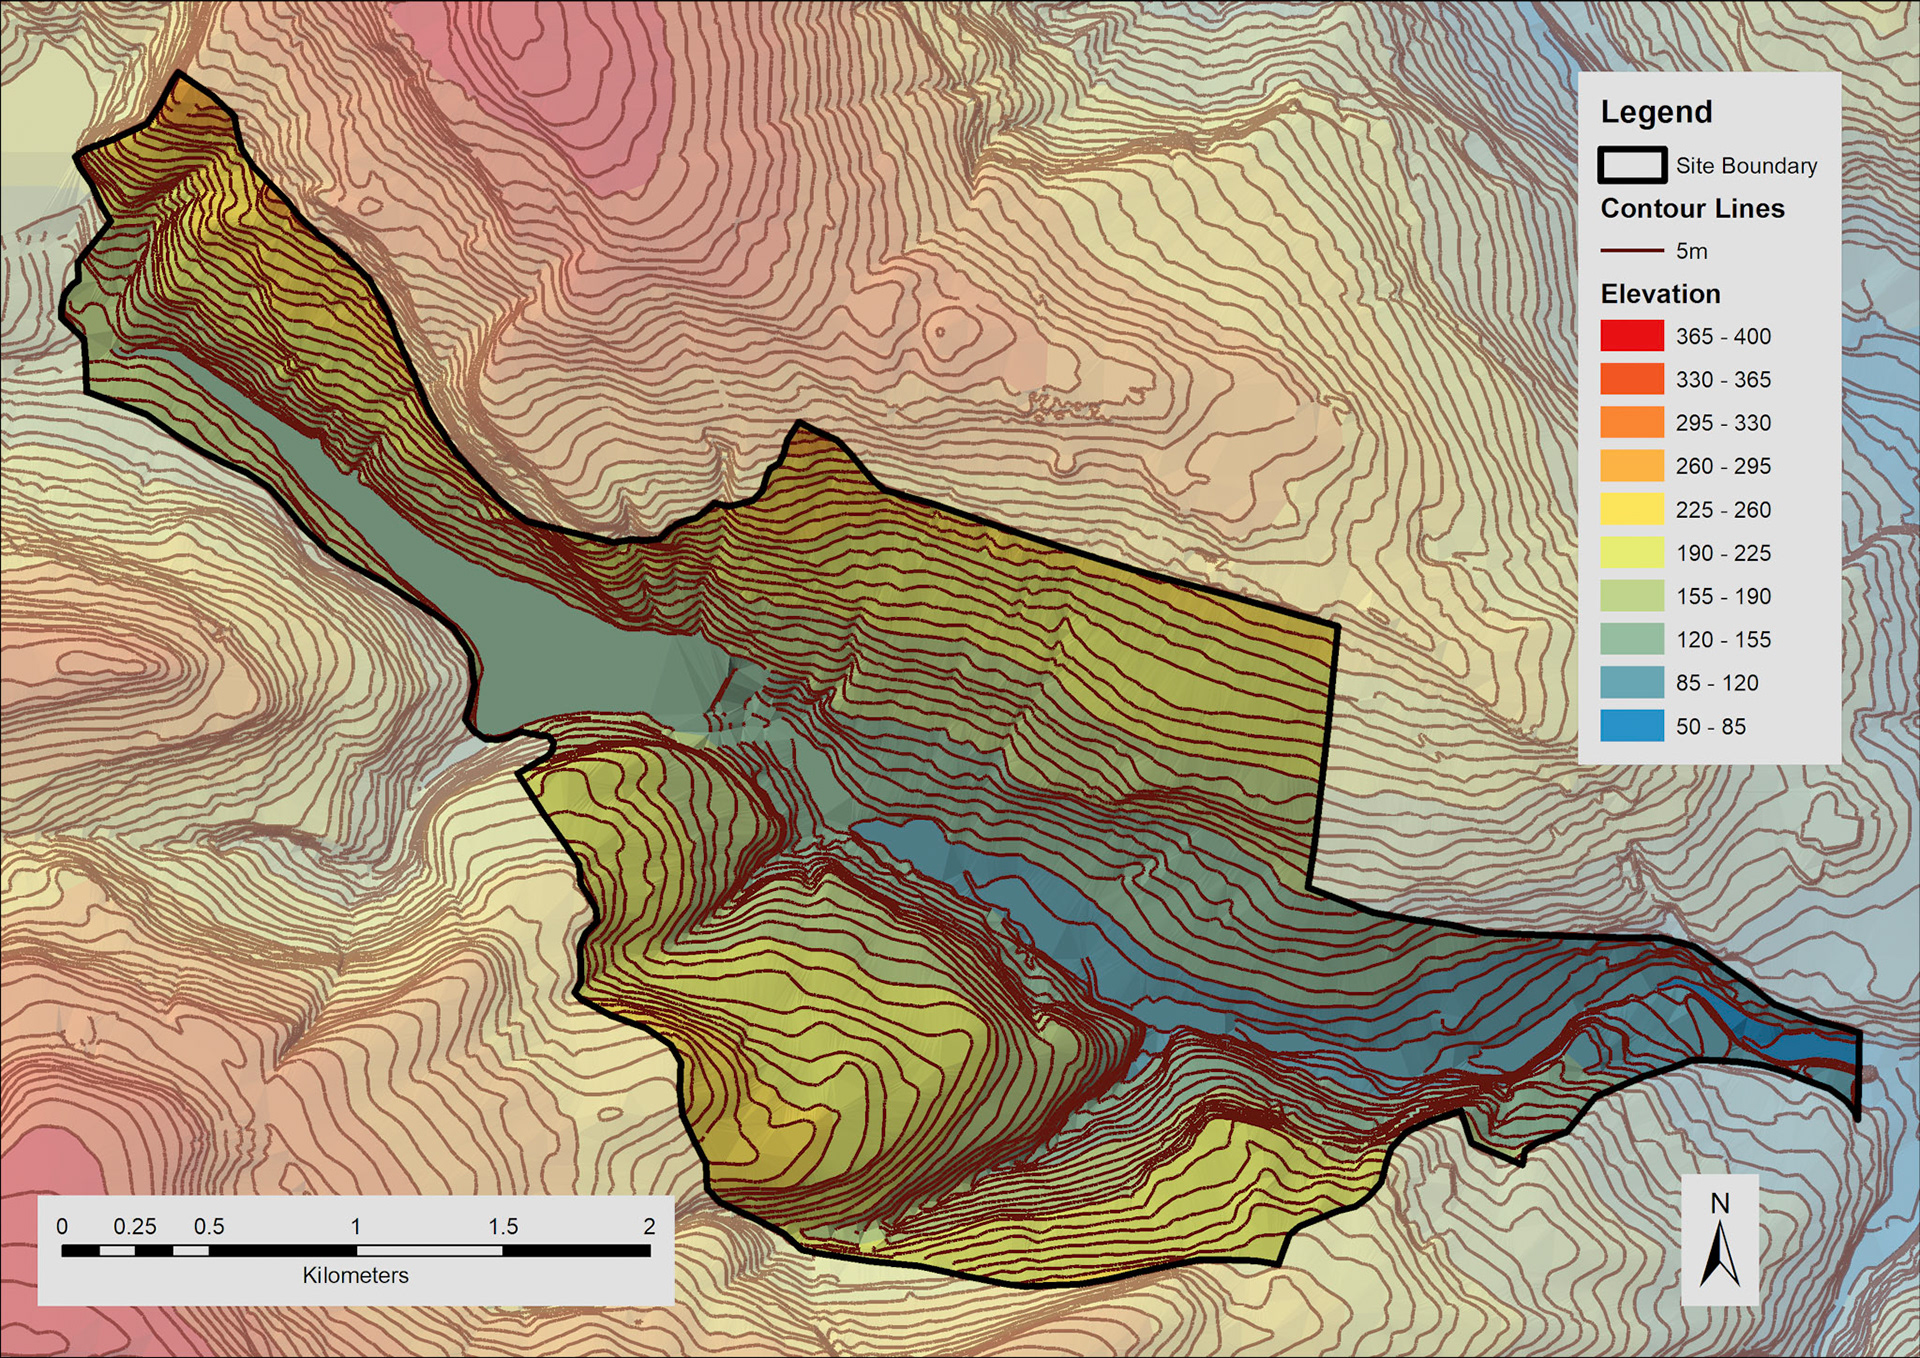Click the '155 - 190' range label
This screenshot has width=1920, height=1358.
pyautogui.click(x=1723, y=596)
